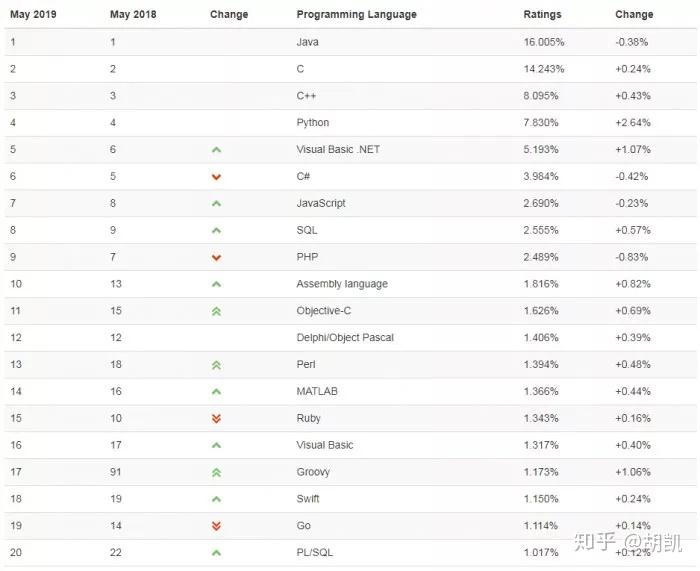Click the Assembly language entry
Screen dimensions: 700x571
tap(342, 284)
